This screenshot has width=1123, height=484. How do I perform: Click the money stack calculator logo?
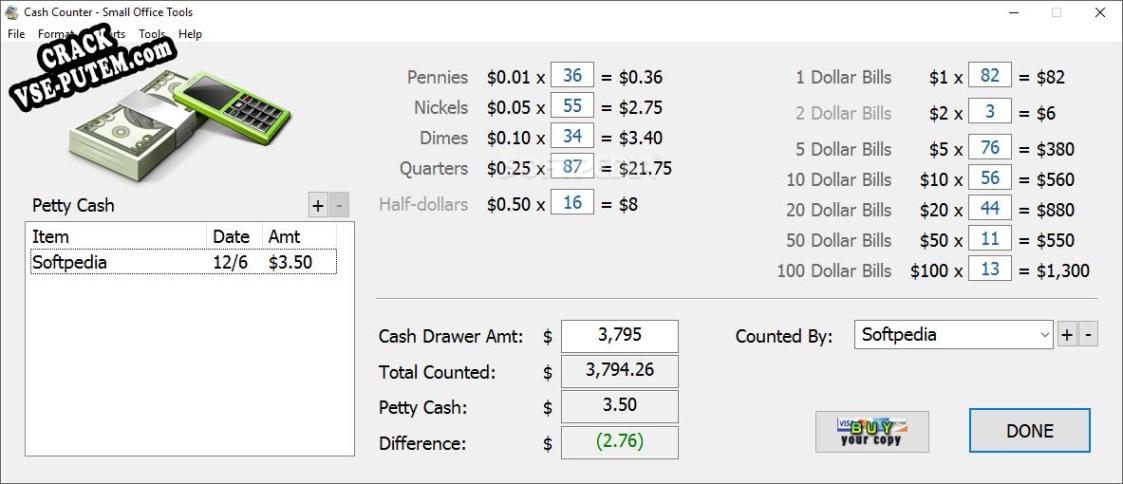tap(179, 124)
